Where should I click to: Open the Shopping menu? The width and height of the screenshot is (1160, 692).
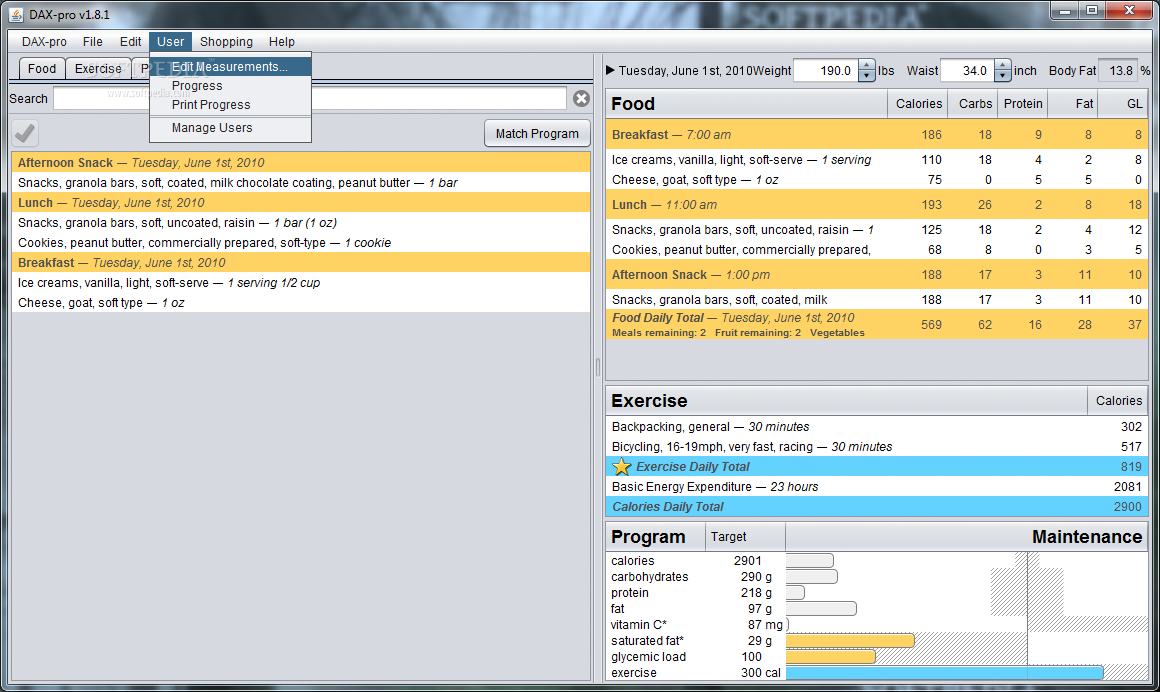click(226, 41)
